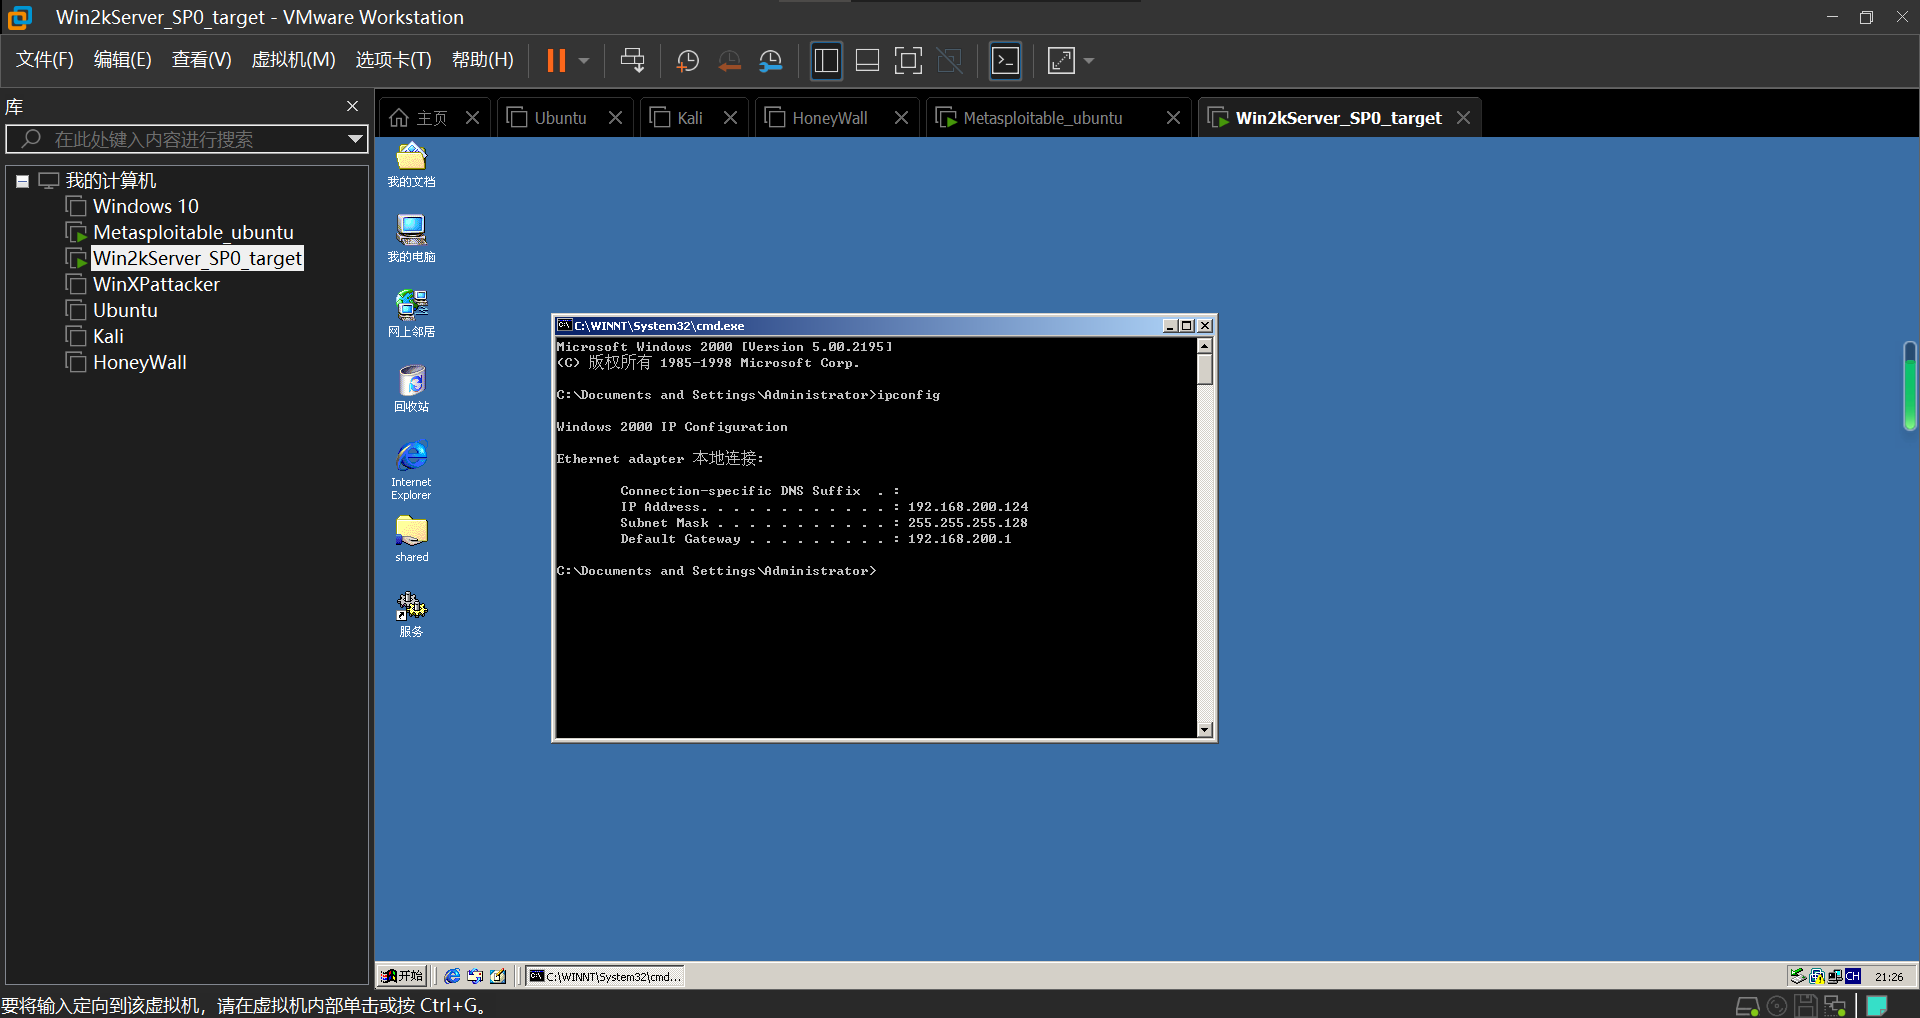Click the cmd.exe taskbar button

(x=606, y=976)
